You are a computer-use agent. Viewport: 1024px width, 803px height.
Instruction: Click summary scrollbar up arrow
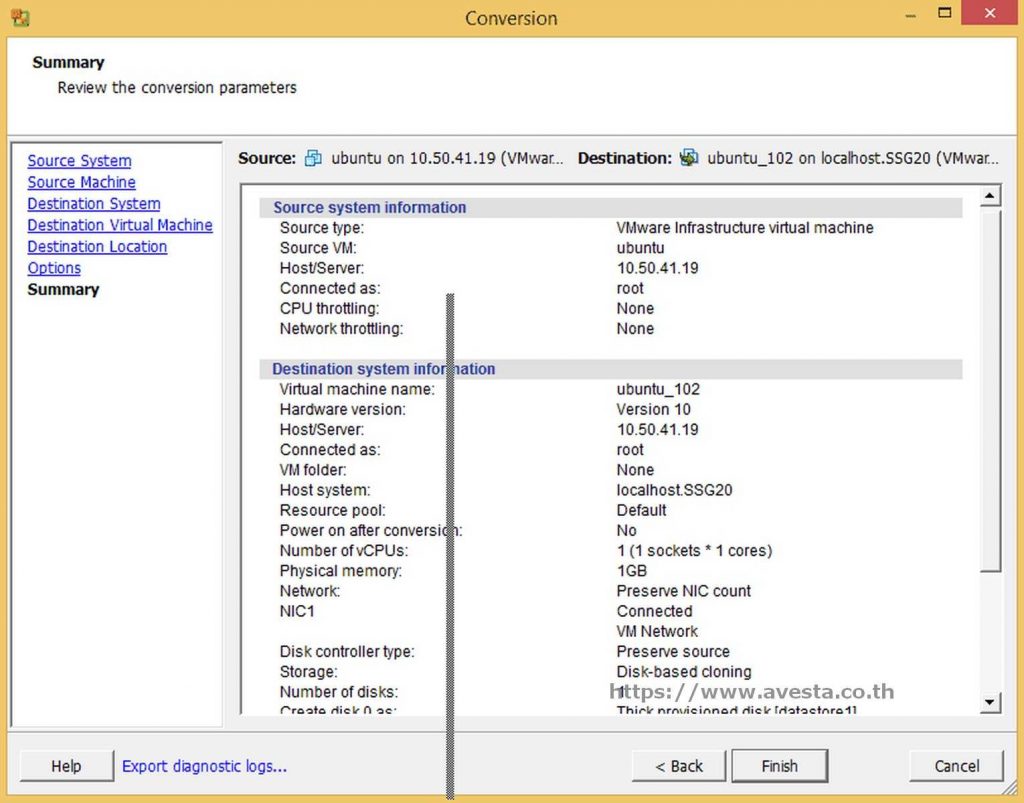pyautogui.click(x=990, y=196)
